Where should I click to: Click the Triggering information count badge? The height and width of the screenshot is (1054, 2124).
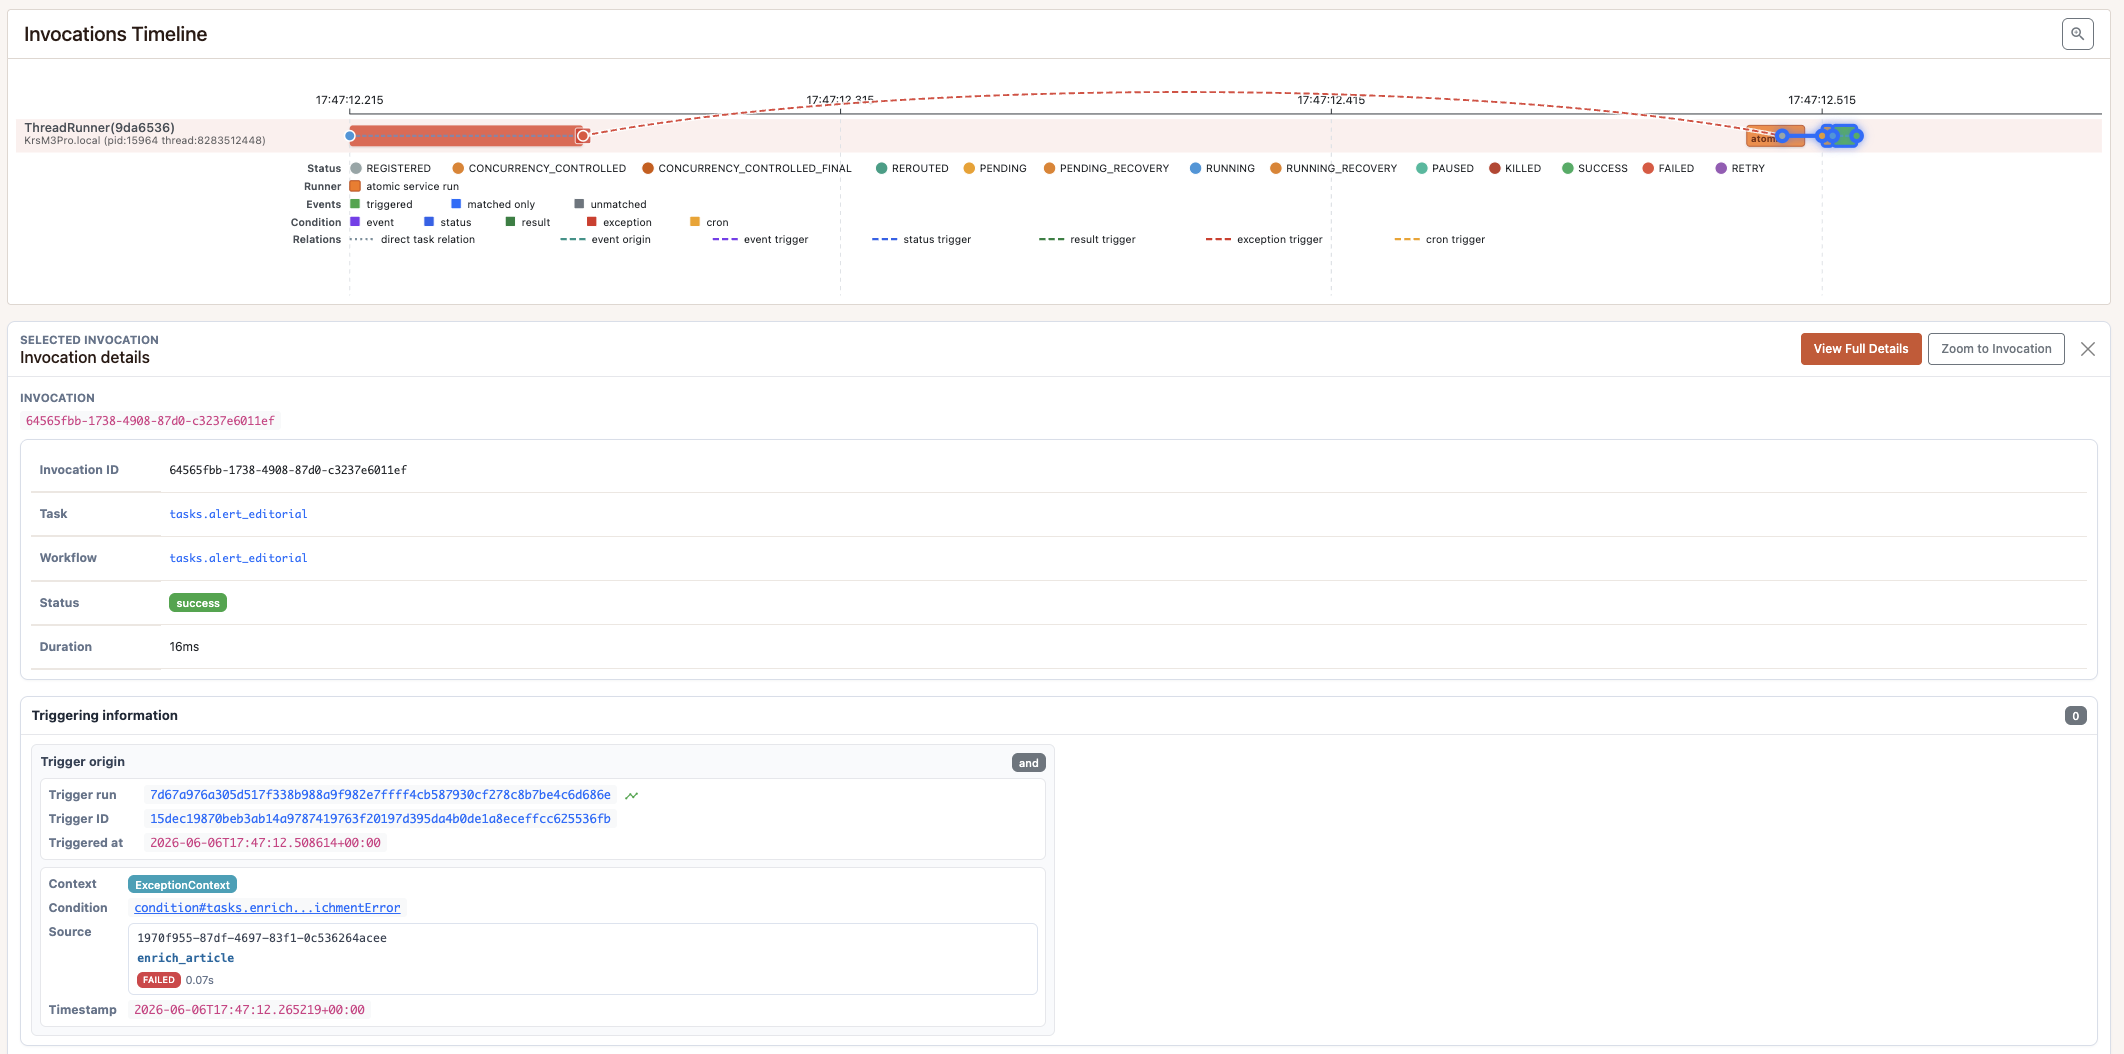point(2076,716)
